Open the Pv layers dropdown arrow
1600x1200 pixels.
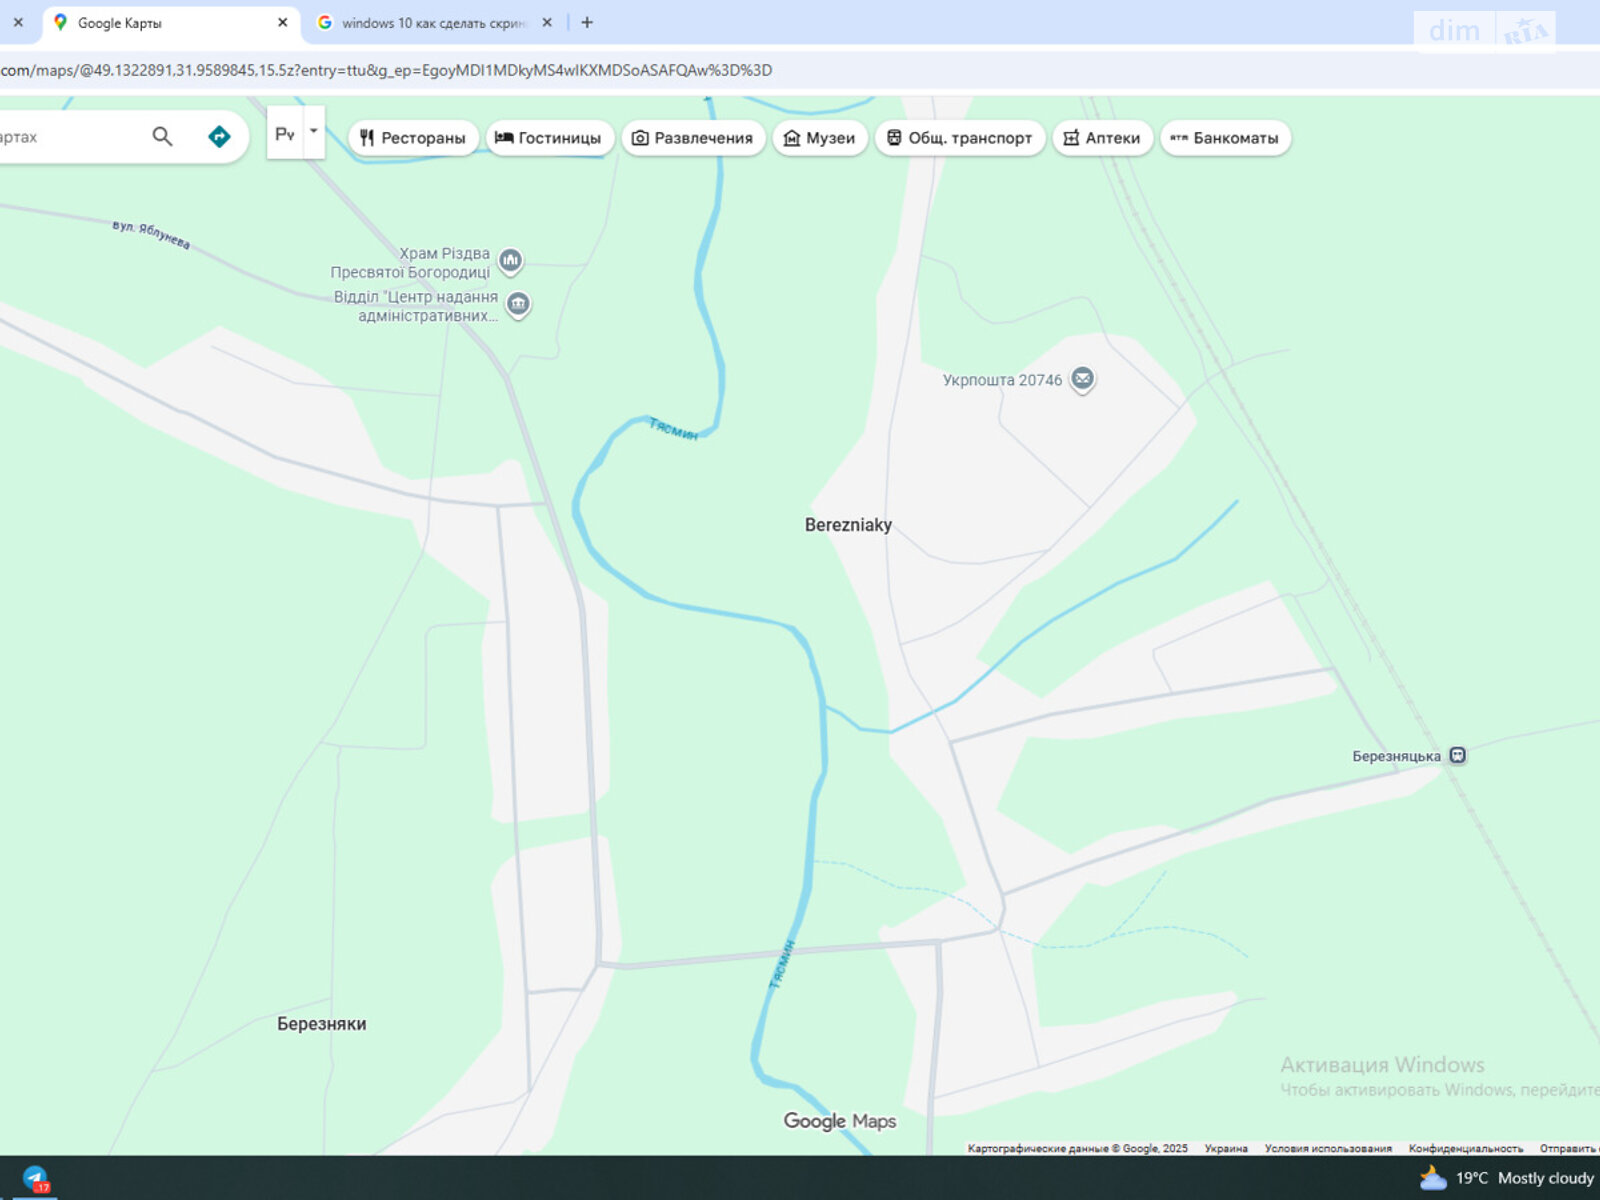point(313,130)
